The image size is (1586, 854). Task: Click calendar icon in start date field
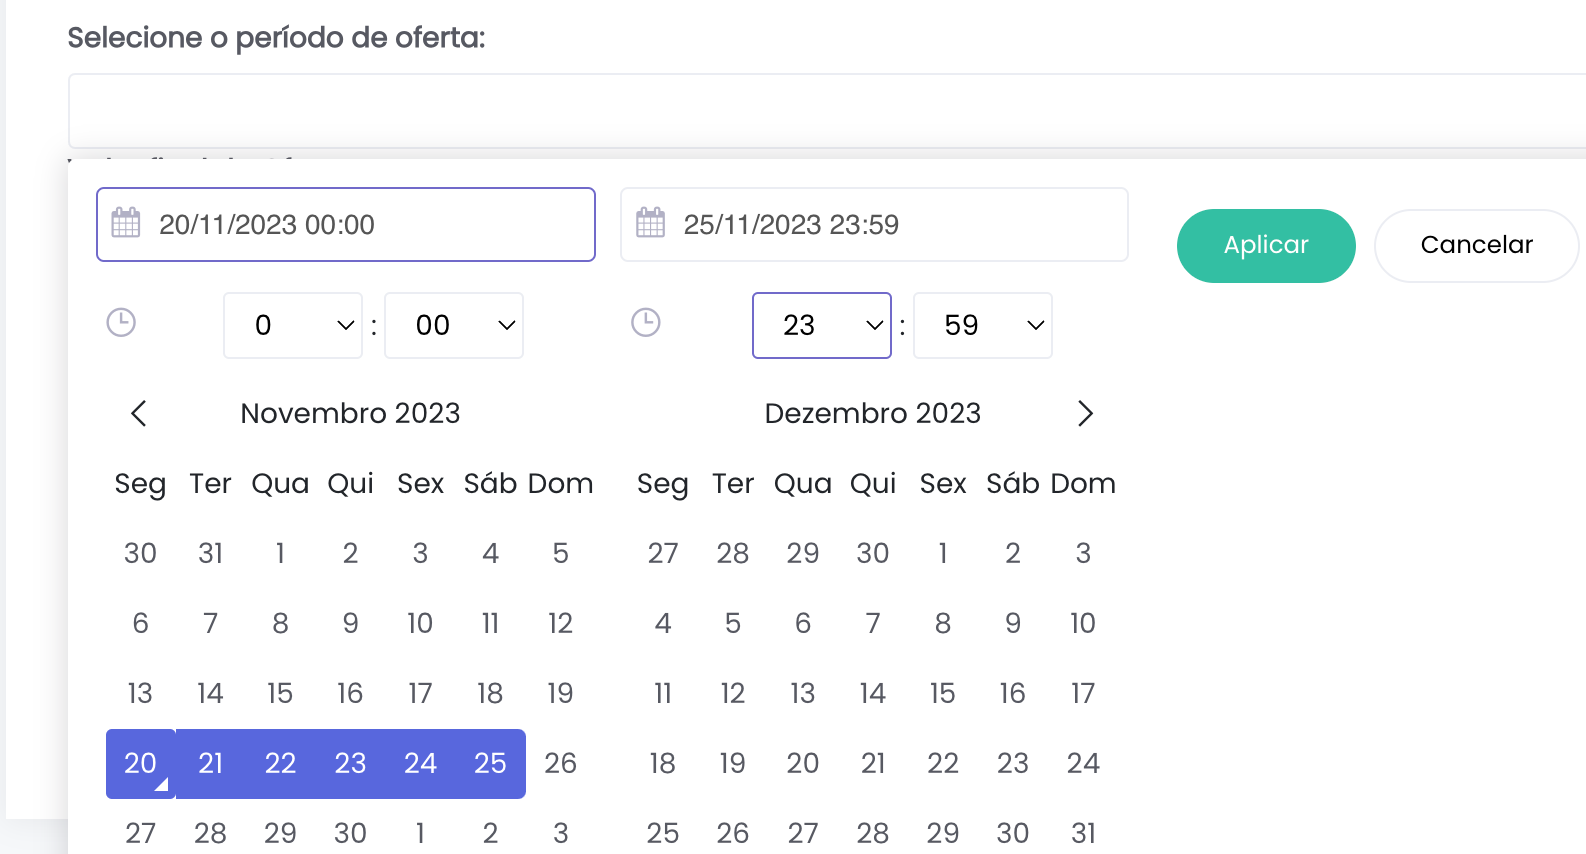coord(126,223)
